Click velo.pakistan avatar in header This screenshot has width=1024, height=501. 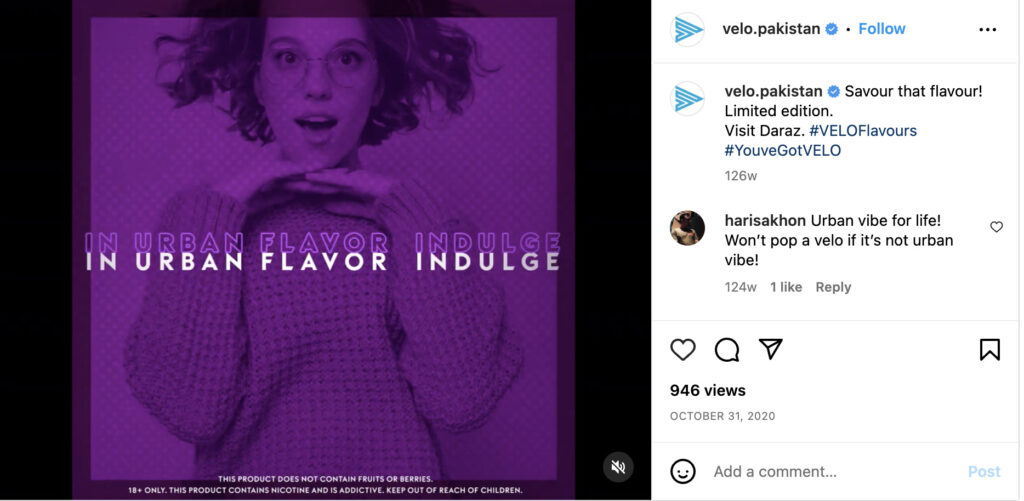[688, 29]
